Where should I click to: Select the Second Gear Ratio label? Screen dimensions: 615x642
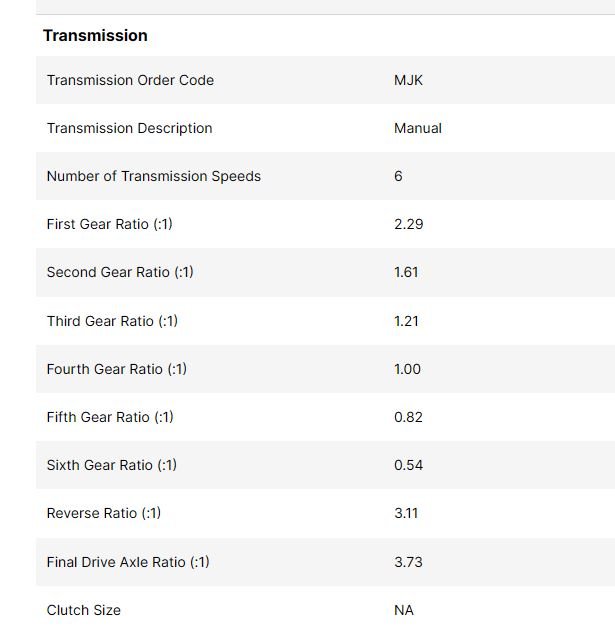(120, 272)
